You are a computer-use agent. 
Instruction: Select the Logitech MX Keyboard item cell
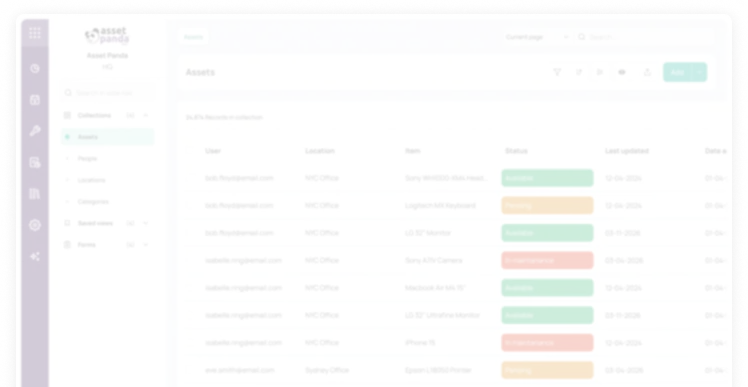pos(440,206)
